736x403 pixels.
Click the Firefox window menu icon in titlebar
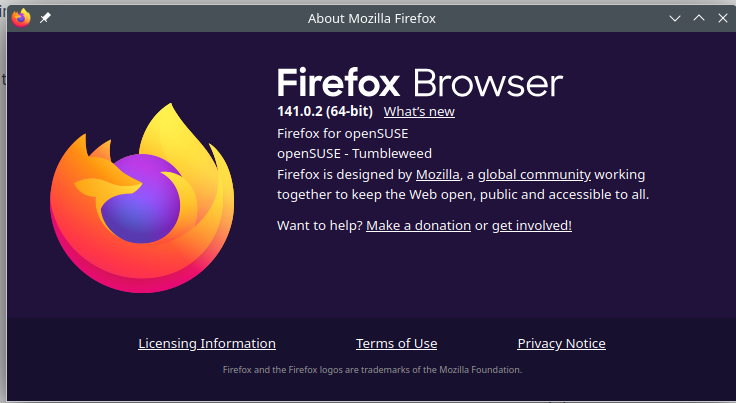[x=21, y=18]
